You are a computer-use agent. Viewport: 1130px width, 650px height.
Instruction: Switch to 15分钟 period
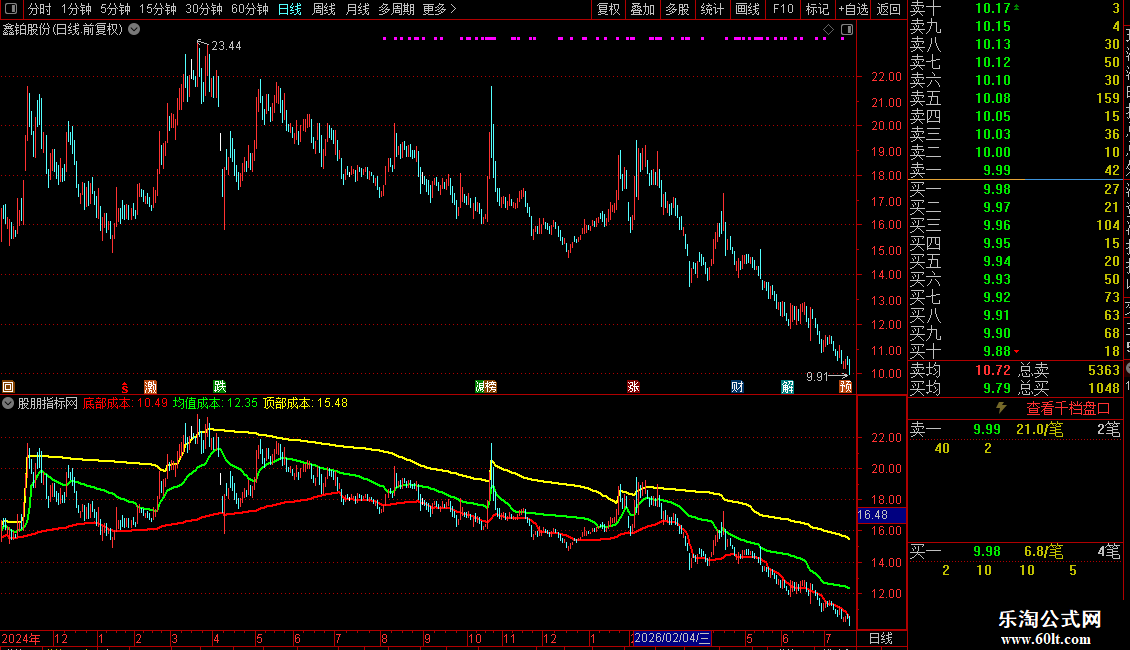pos(157,9)
